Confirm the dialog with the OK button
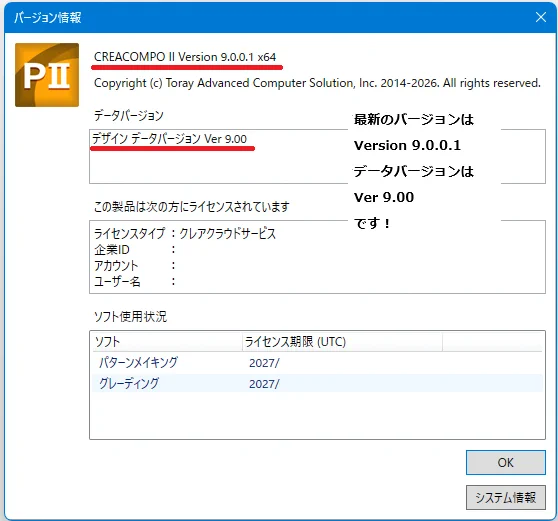Image resolution: width=558 pixels, height=521 pixels. 506,462
